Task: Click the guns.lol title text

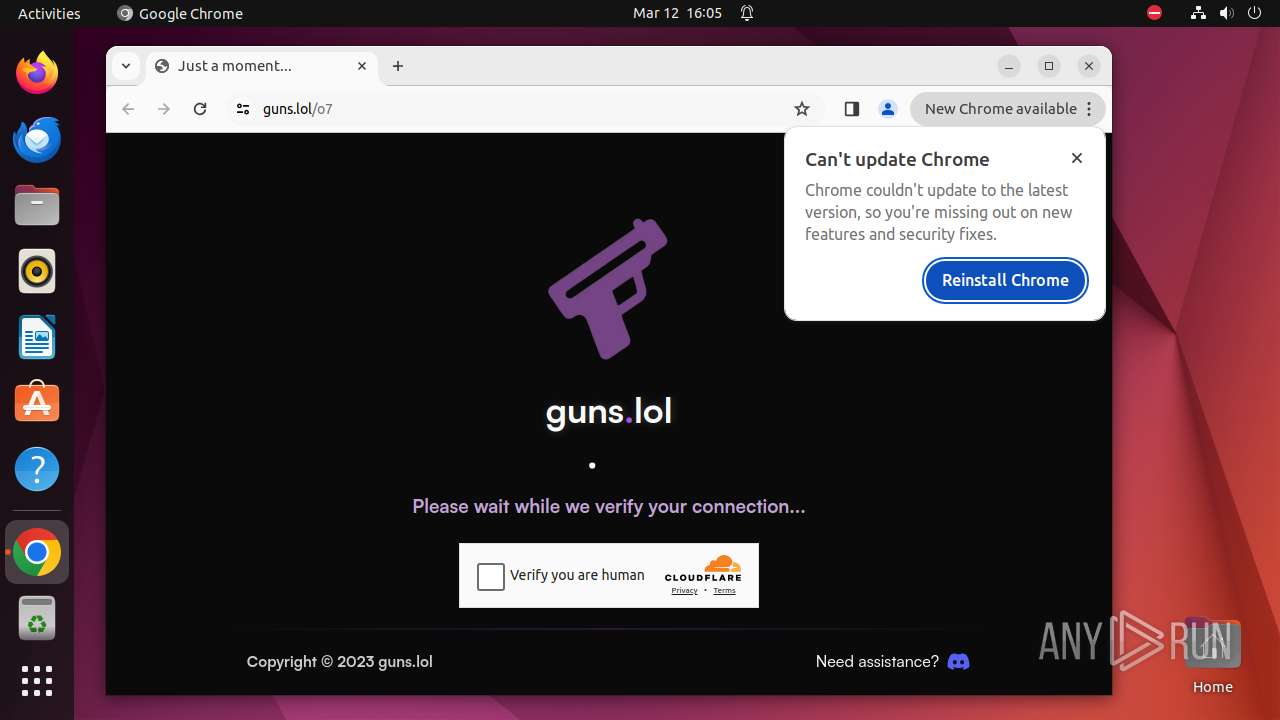Action: [608, 412]
